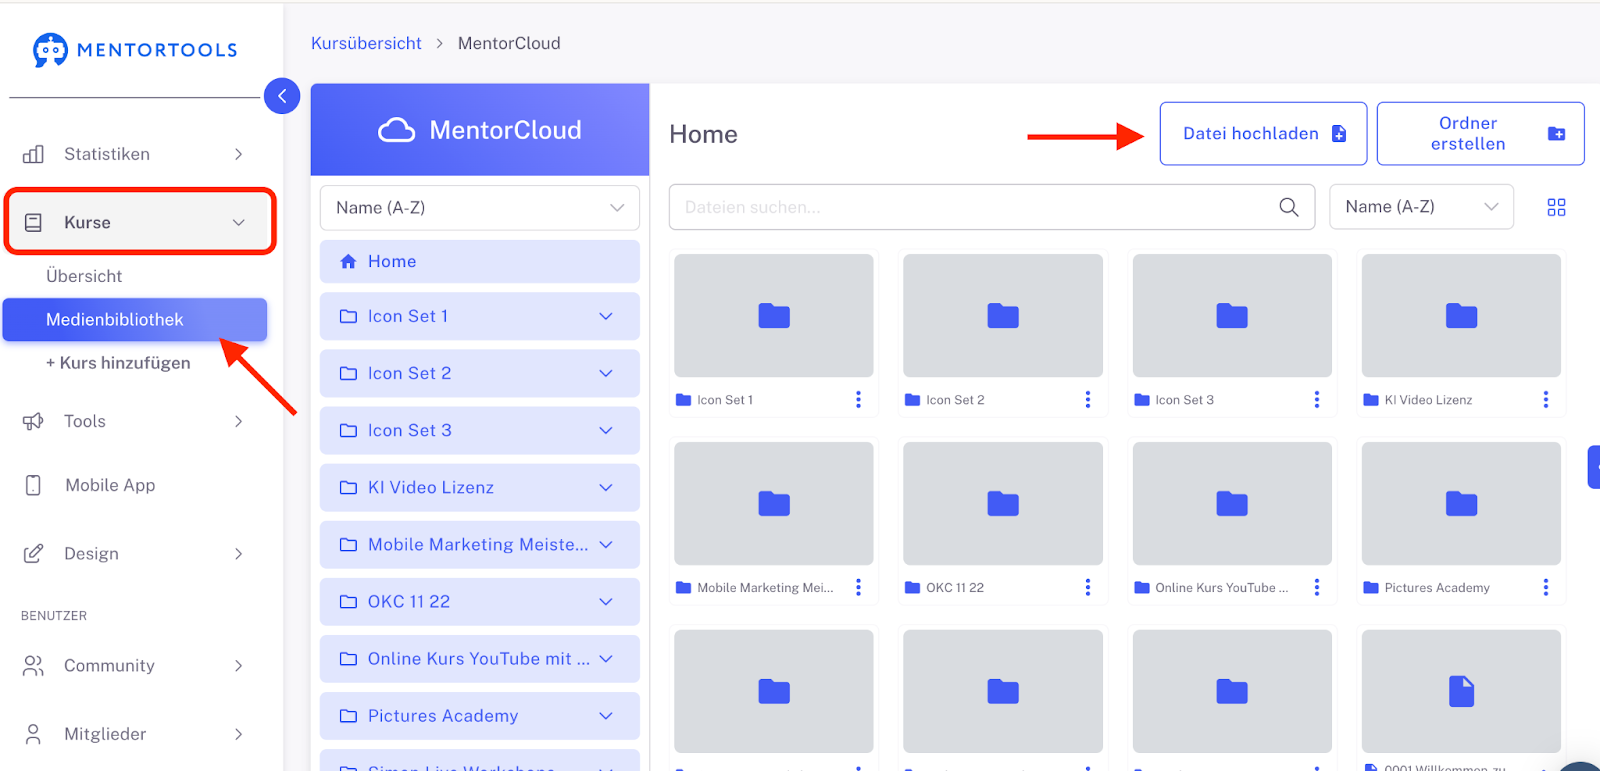Click Ordner erstellen button

coord(1480,133)
